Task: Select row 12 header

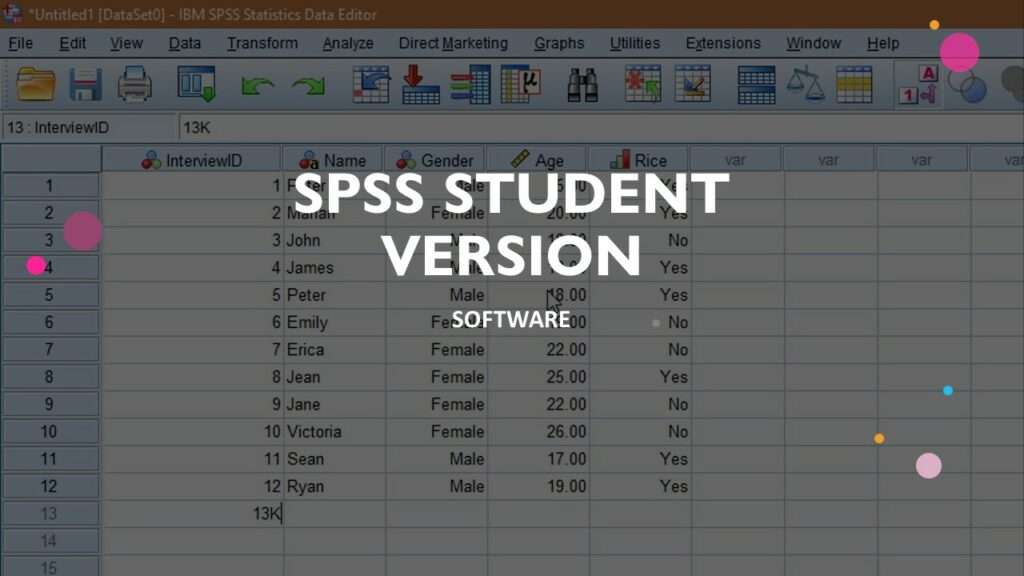Action: (50, 487)
